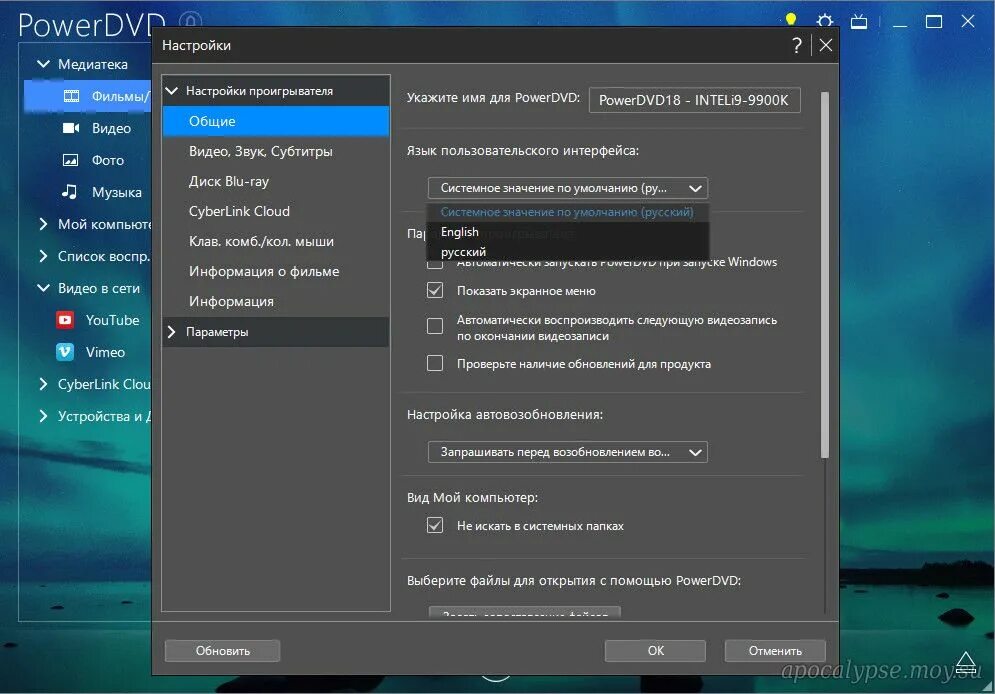
Task: Open Диск Blu-ray settings
Action: [x=276, y=181]
